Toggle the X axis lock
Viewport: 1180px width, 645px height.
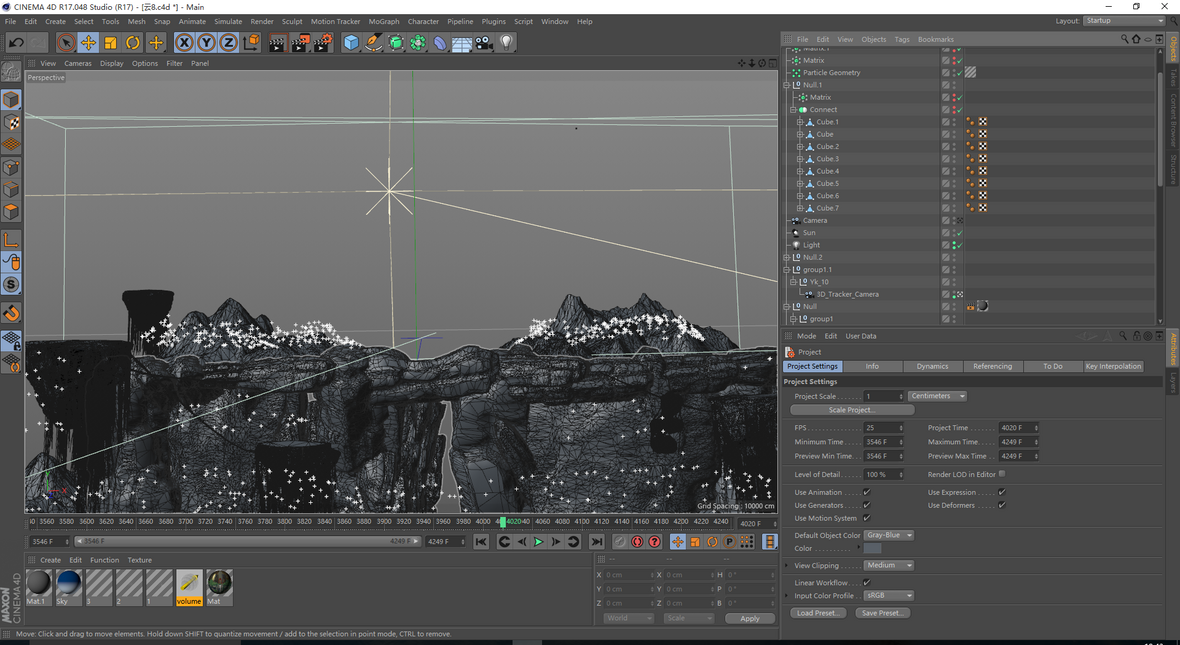(184, 42)
